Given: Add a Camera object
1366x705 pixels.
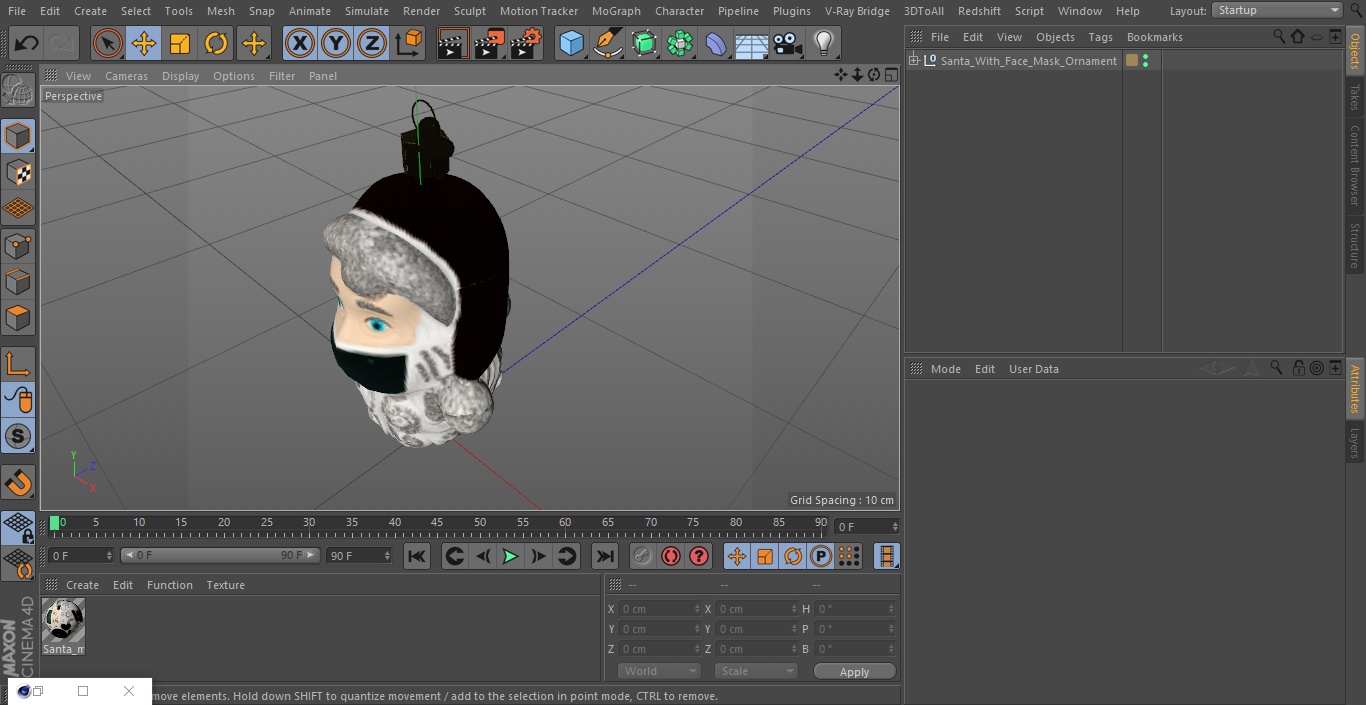Looking at the screenshot, I should pos(788,43).
